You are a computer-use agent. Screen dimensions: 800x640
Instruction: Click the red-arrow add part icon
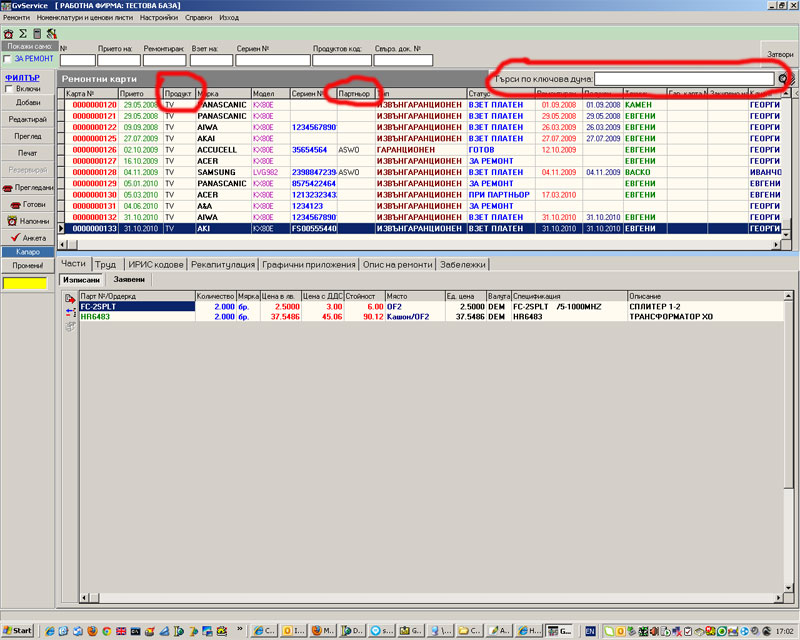pos(70,299)
